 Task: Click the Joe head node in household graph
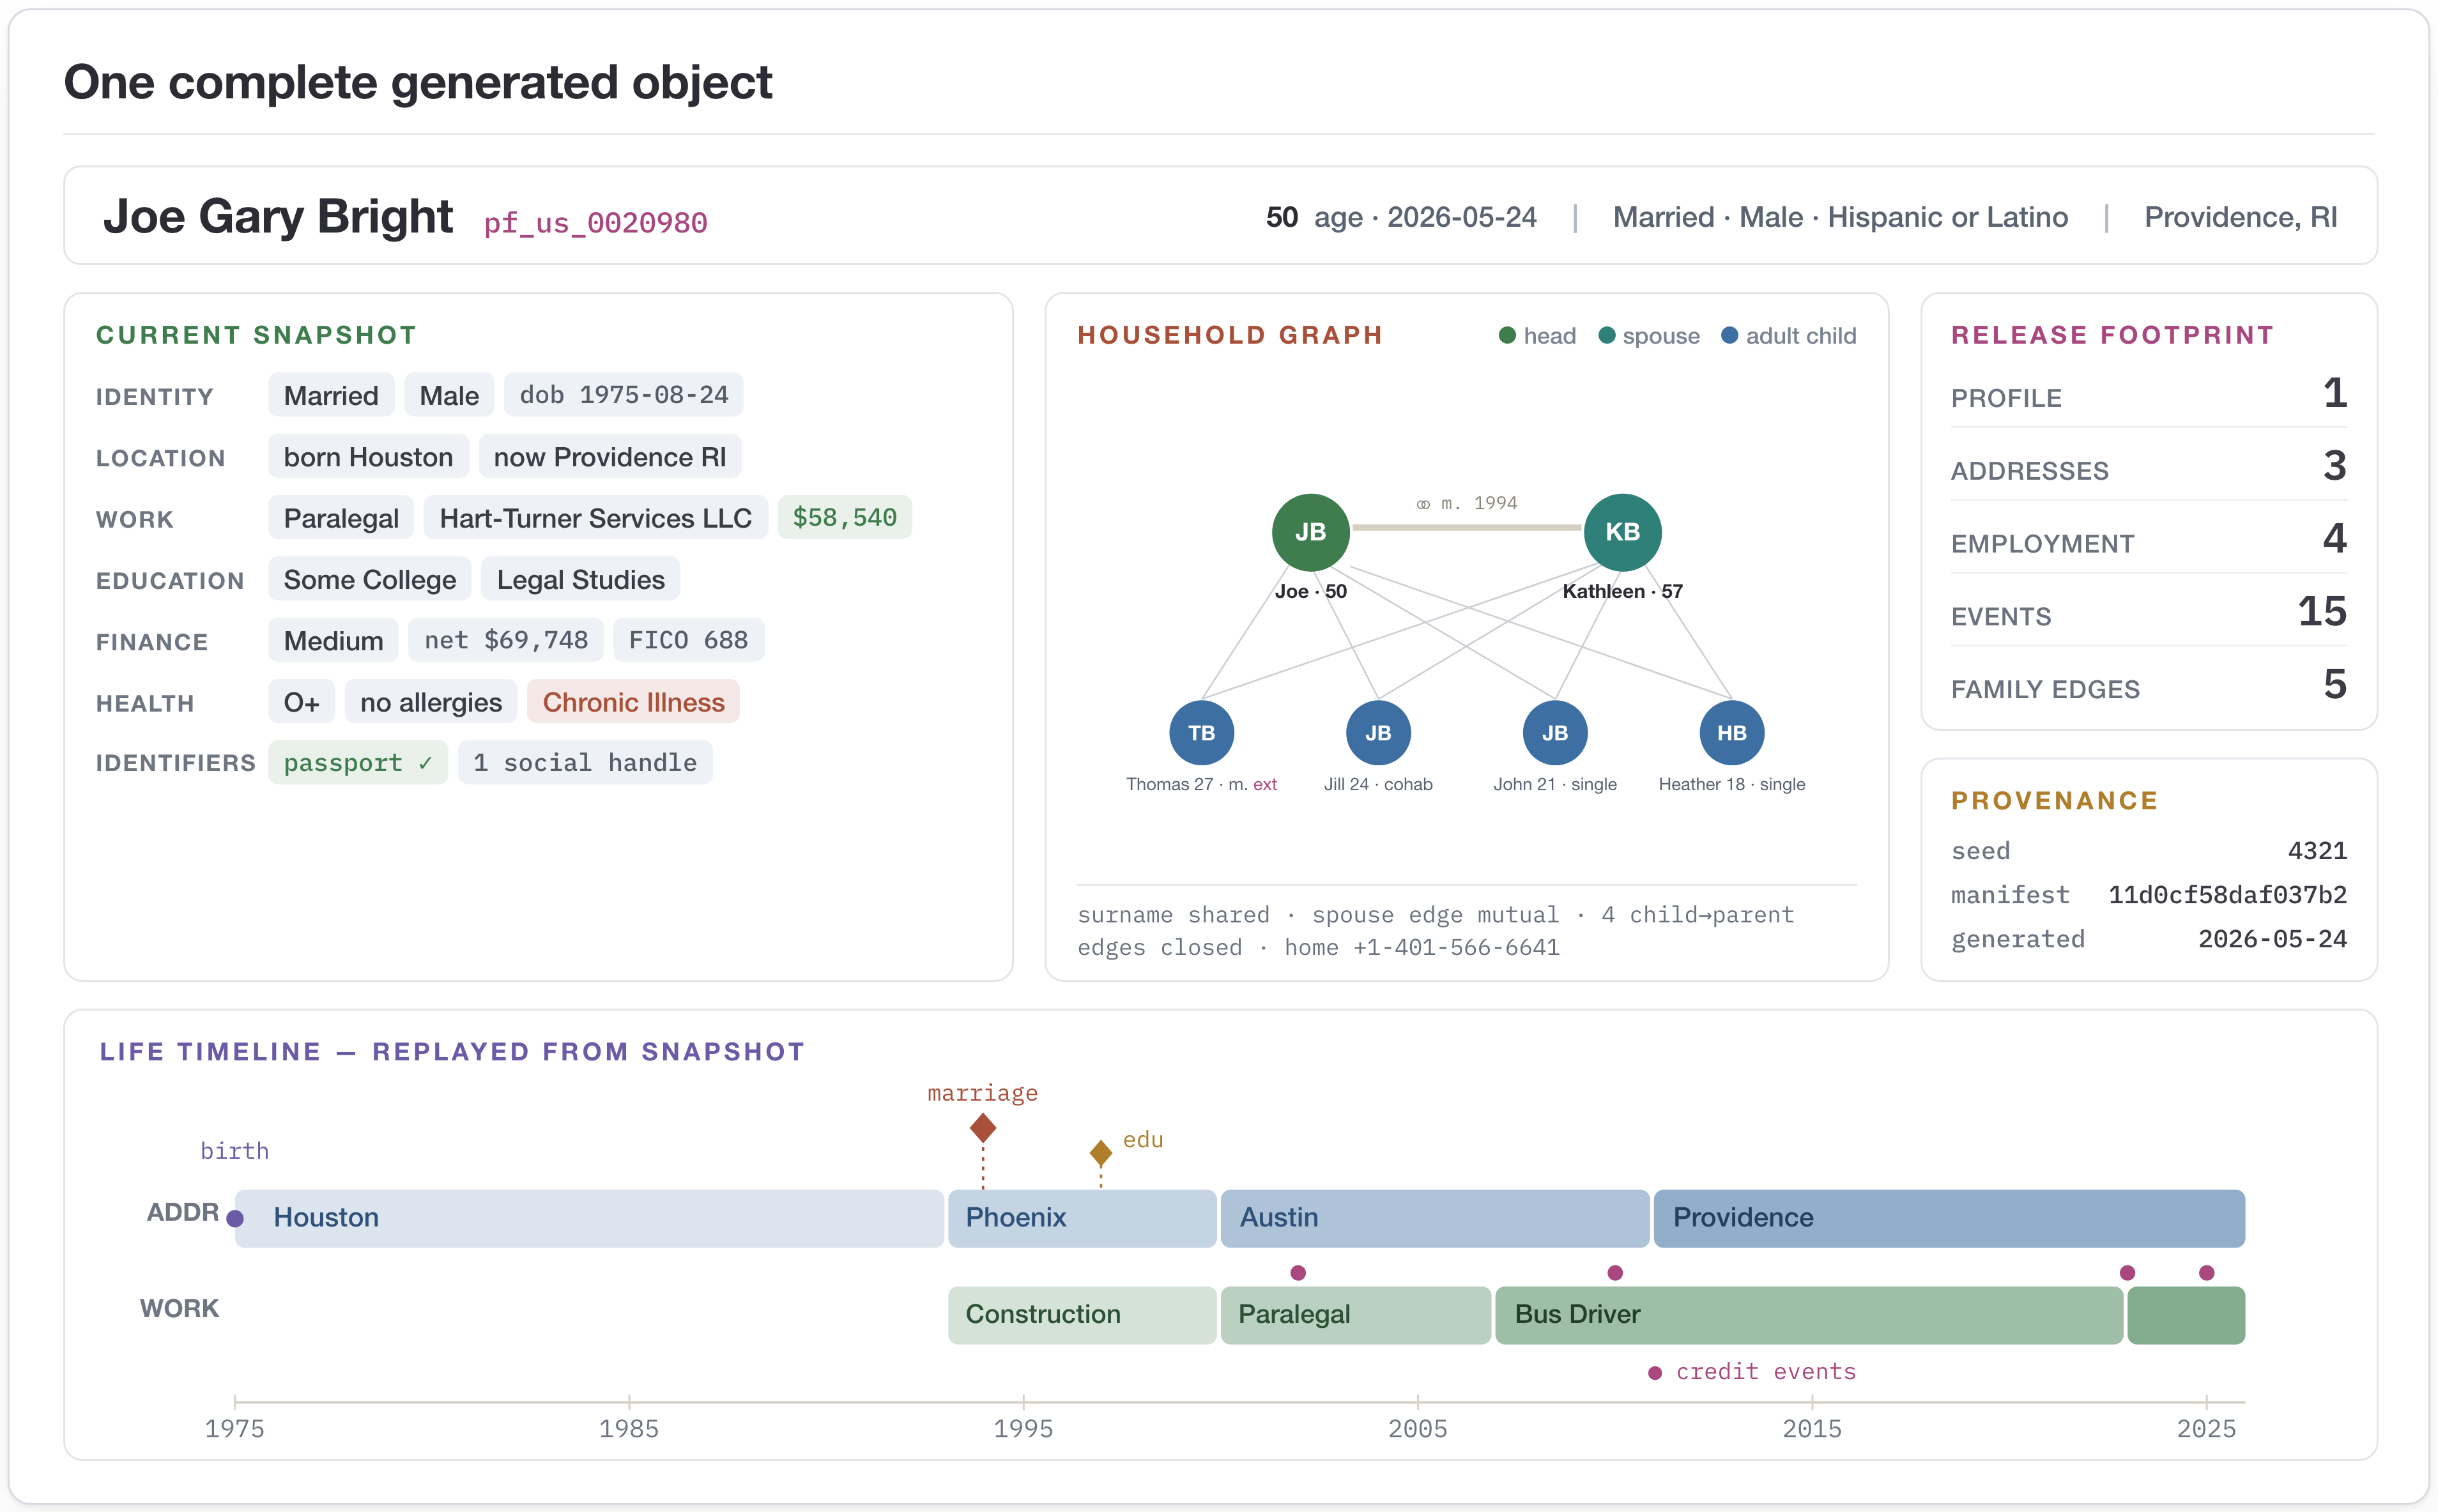pyautogui.click(x=1310, y=532)
